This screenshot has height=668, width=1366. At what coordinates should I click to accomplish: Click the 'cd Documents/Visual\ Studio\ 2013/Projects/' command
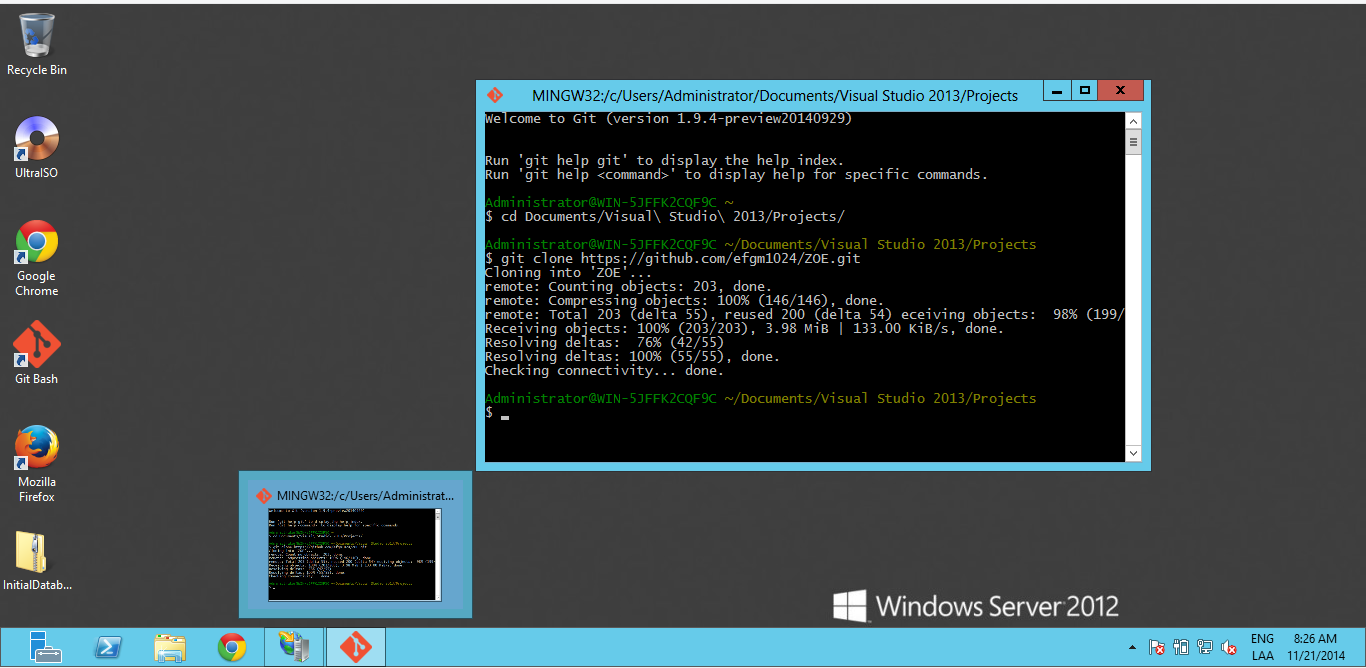point(664,216)
